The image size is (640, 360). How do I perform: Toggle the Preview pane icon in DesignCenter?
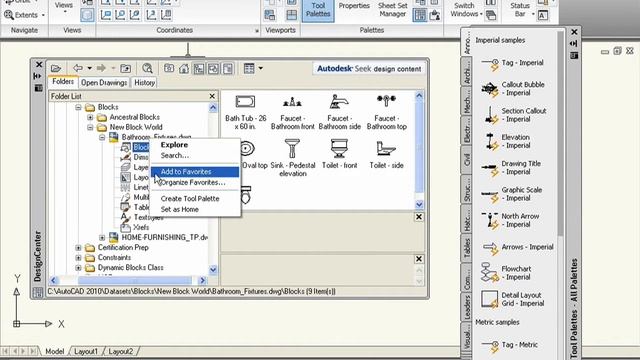[x=213, y=68]
